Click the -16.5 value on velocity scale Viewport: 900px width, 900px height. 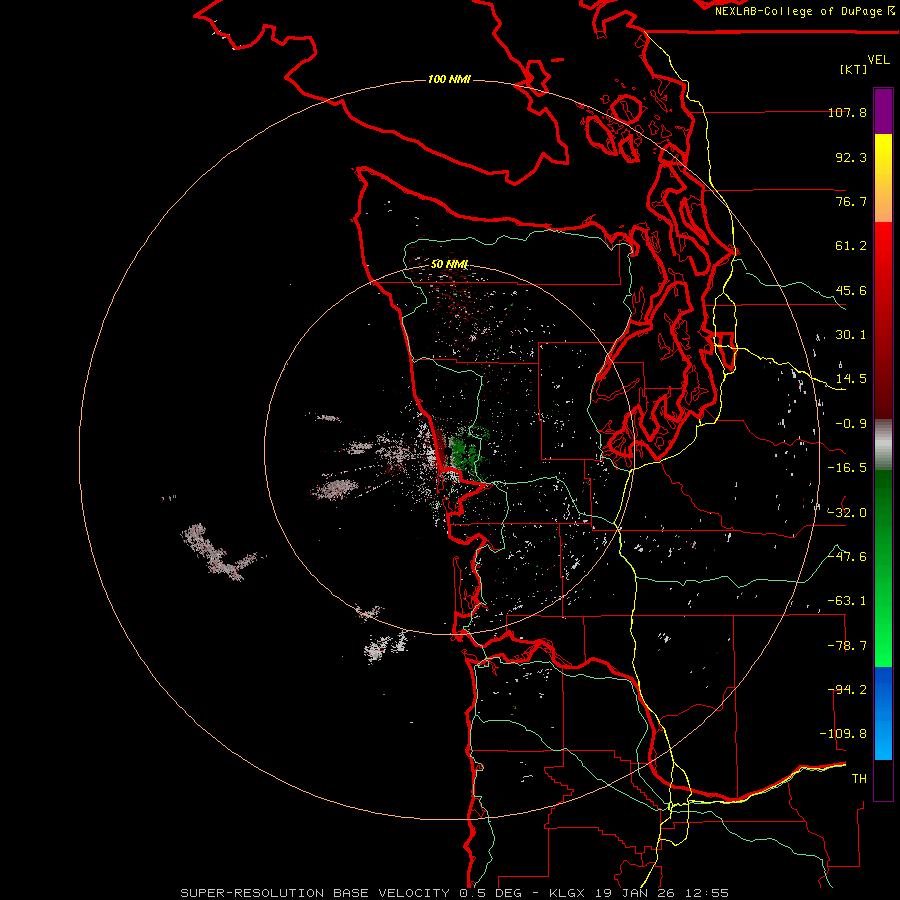click(x=847, y=468)
